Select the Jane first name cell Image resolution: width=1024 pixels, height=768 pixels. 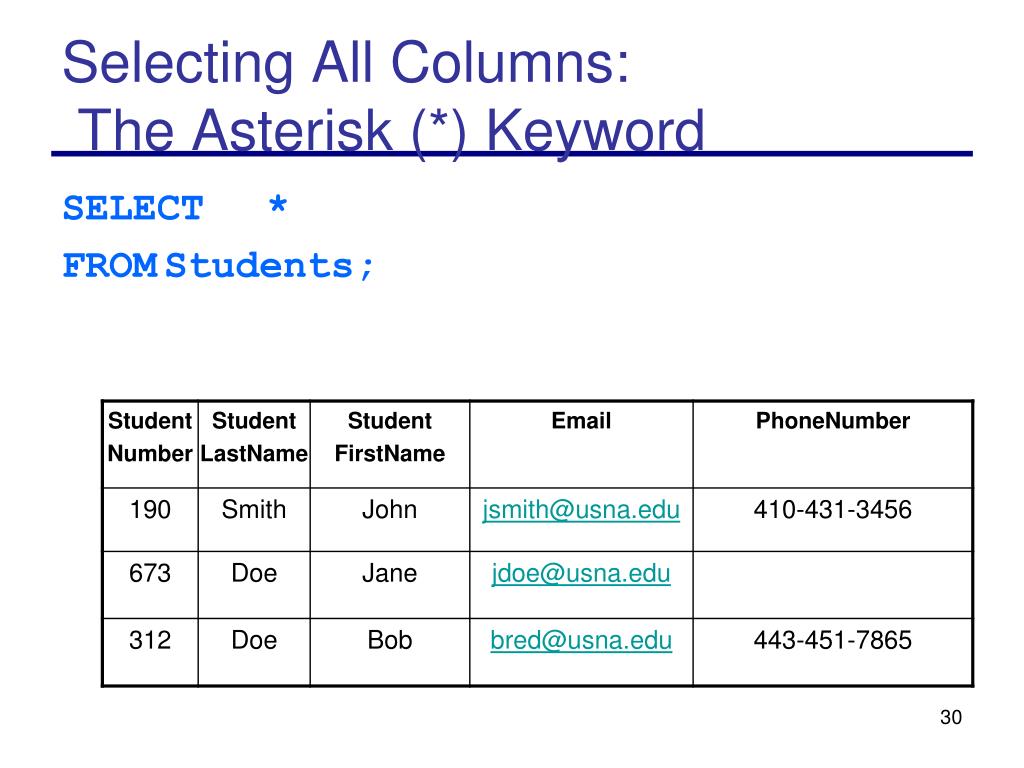tap(390, 584)
